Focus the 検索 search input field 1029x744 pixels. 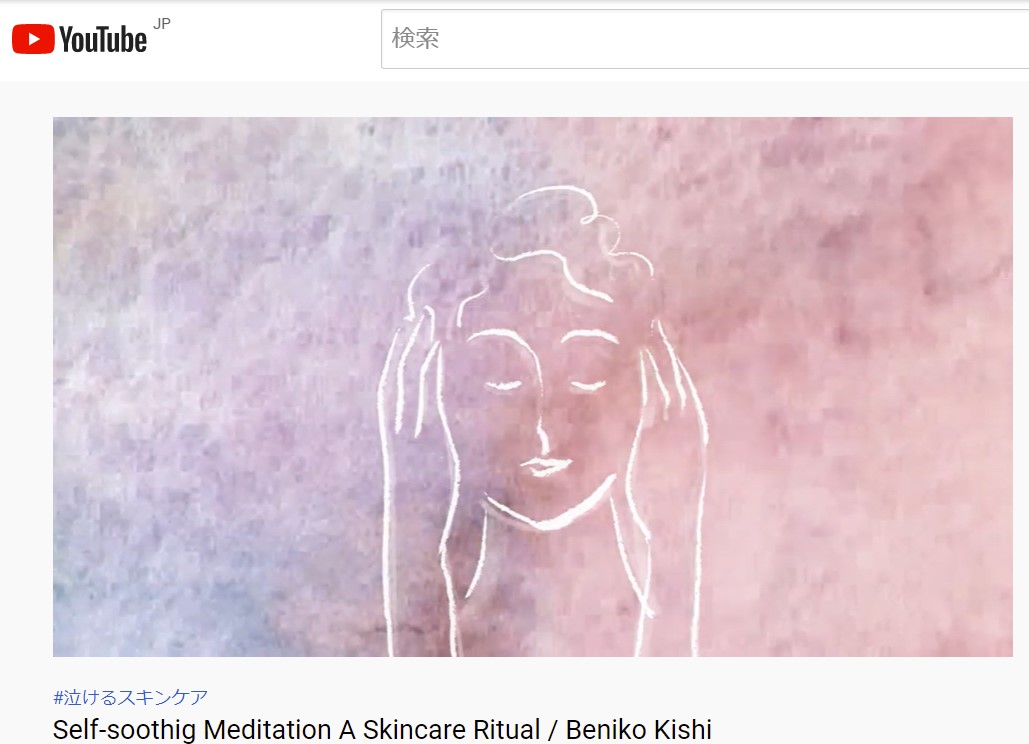click(705, 39)
